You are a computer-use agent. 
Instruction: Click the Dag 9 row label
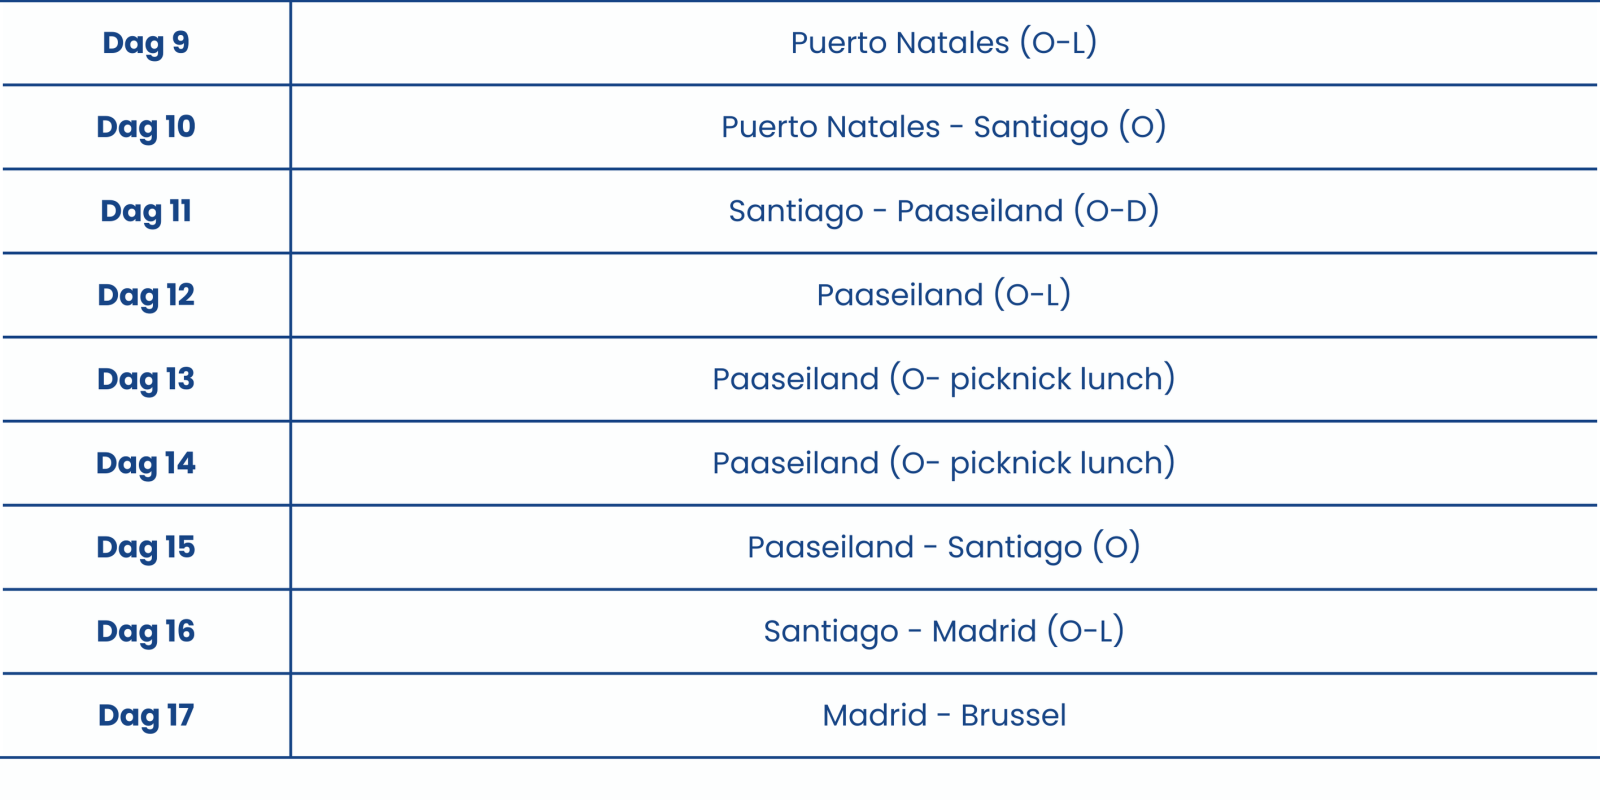tap(146, 43)
